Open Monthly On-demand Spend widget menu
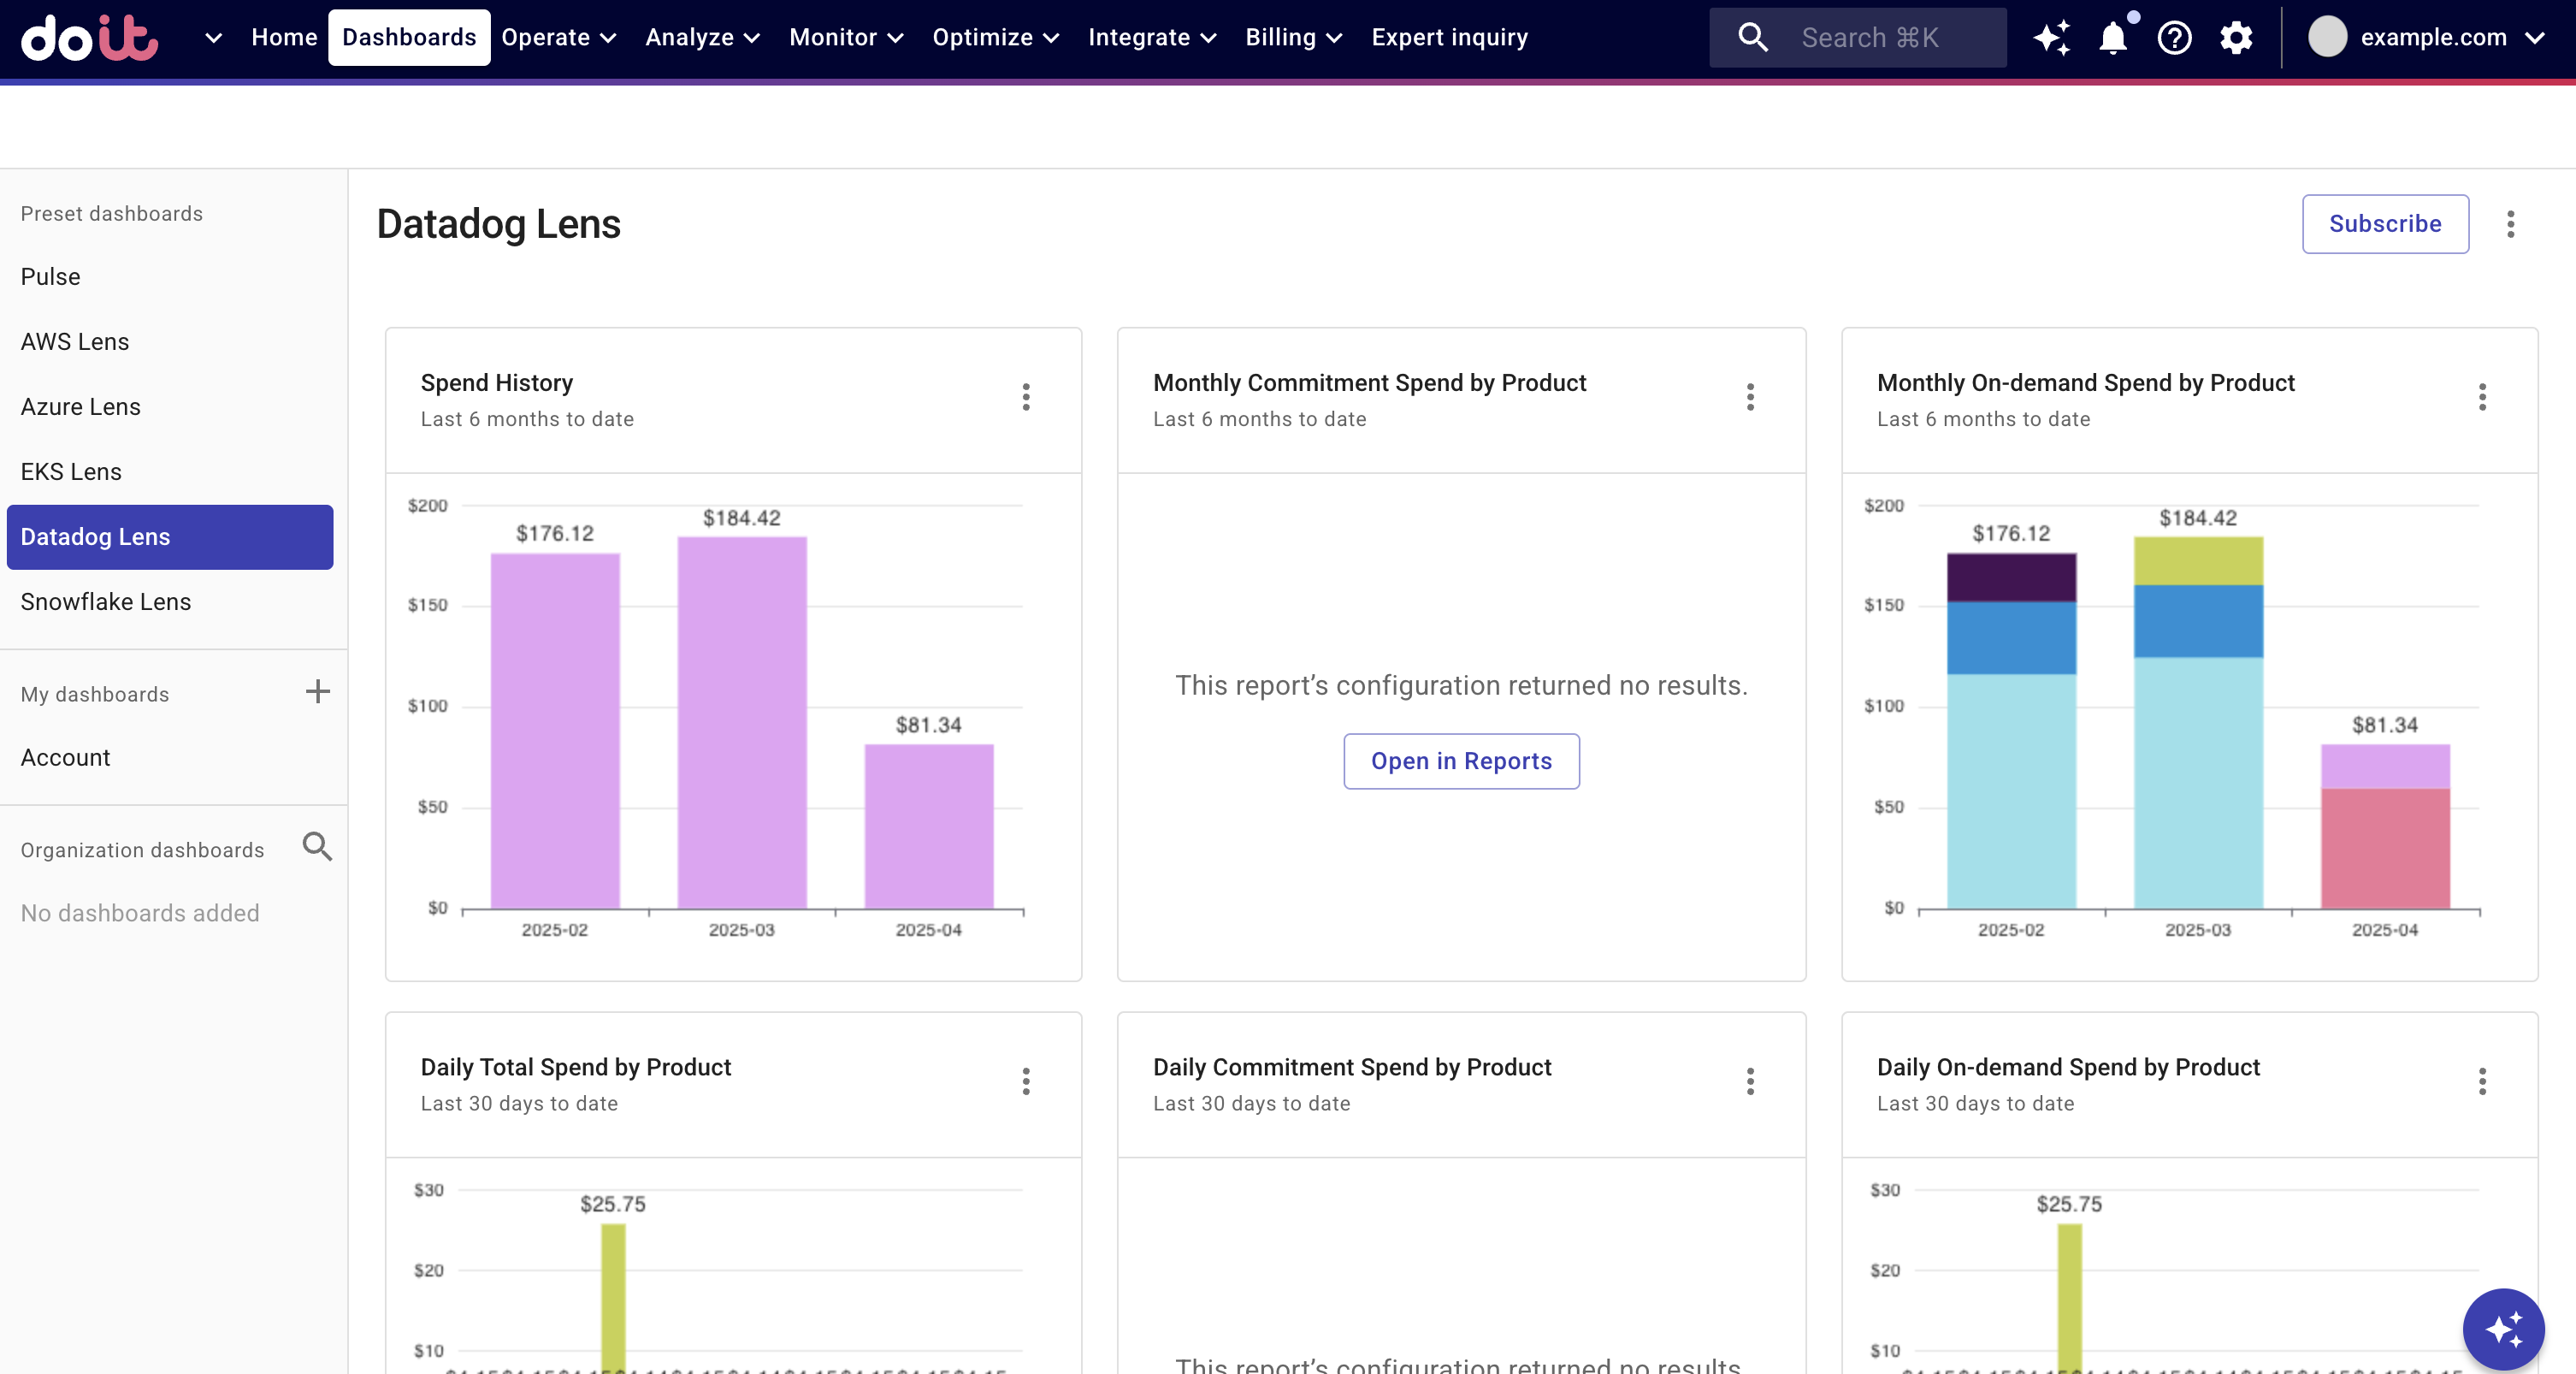Image resolution: width=2576 pixels, height=1374 pixels. point(2482,397)
